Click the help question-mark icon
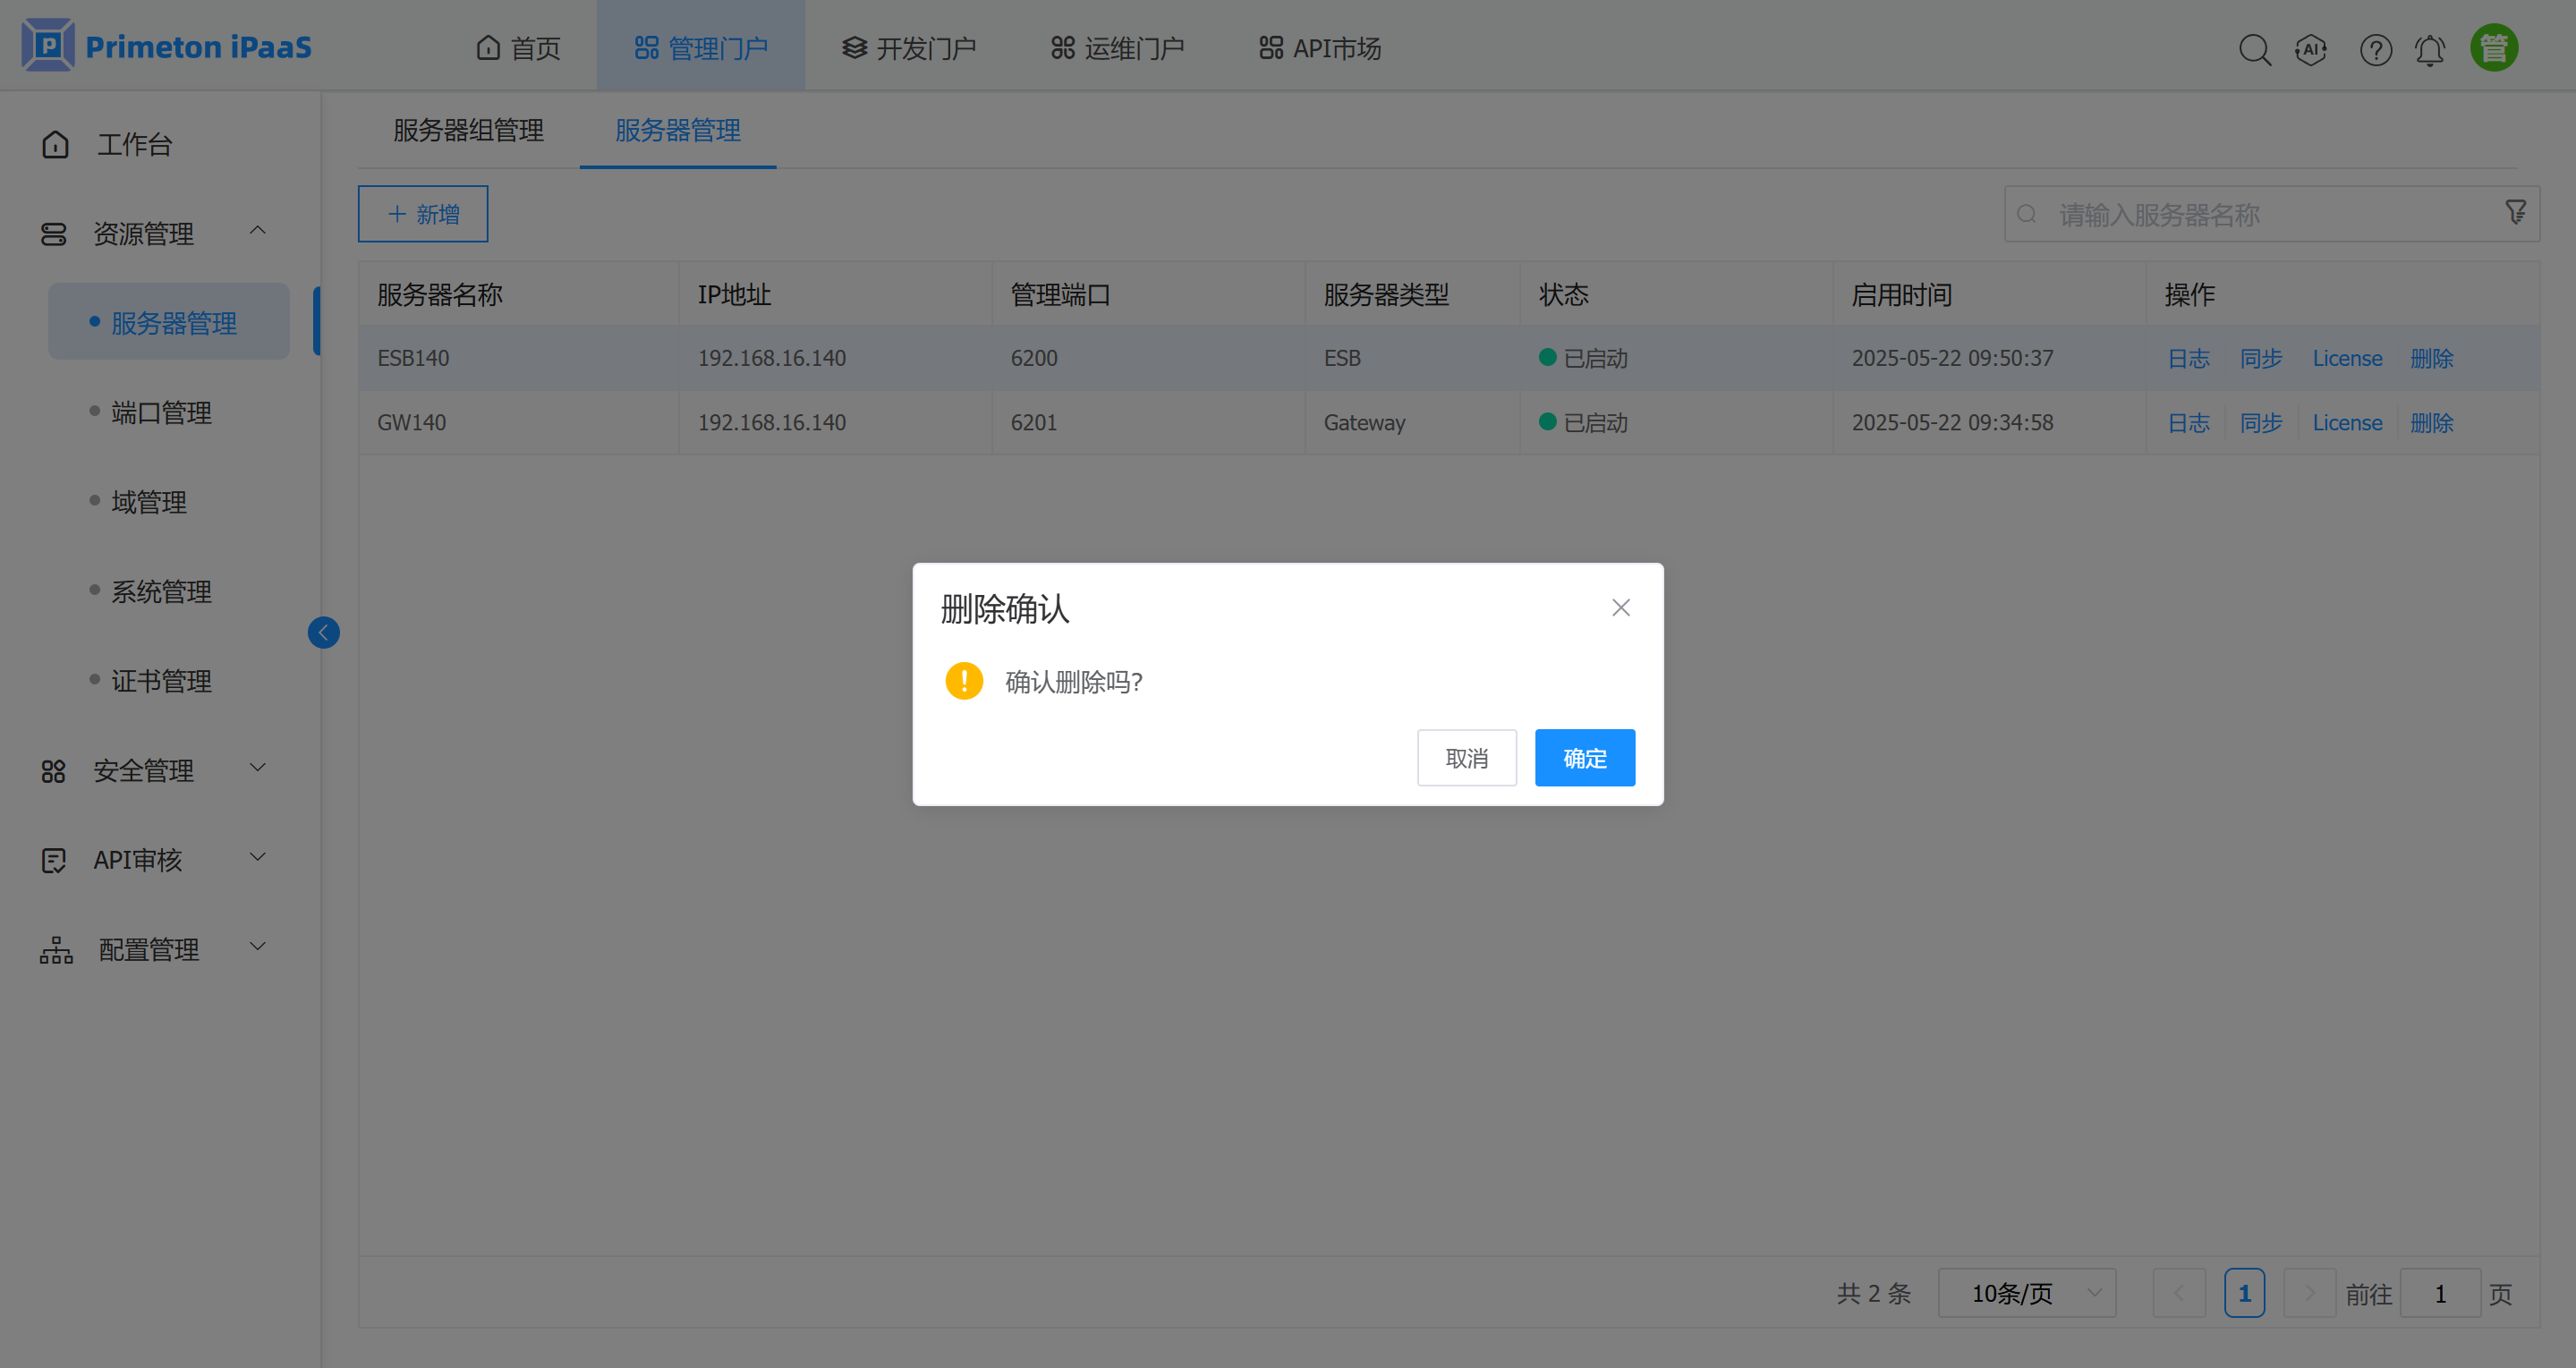2576x1368 pixels. pyautogui.click(x=2376, y=49)
